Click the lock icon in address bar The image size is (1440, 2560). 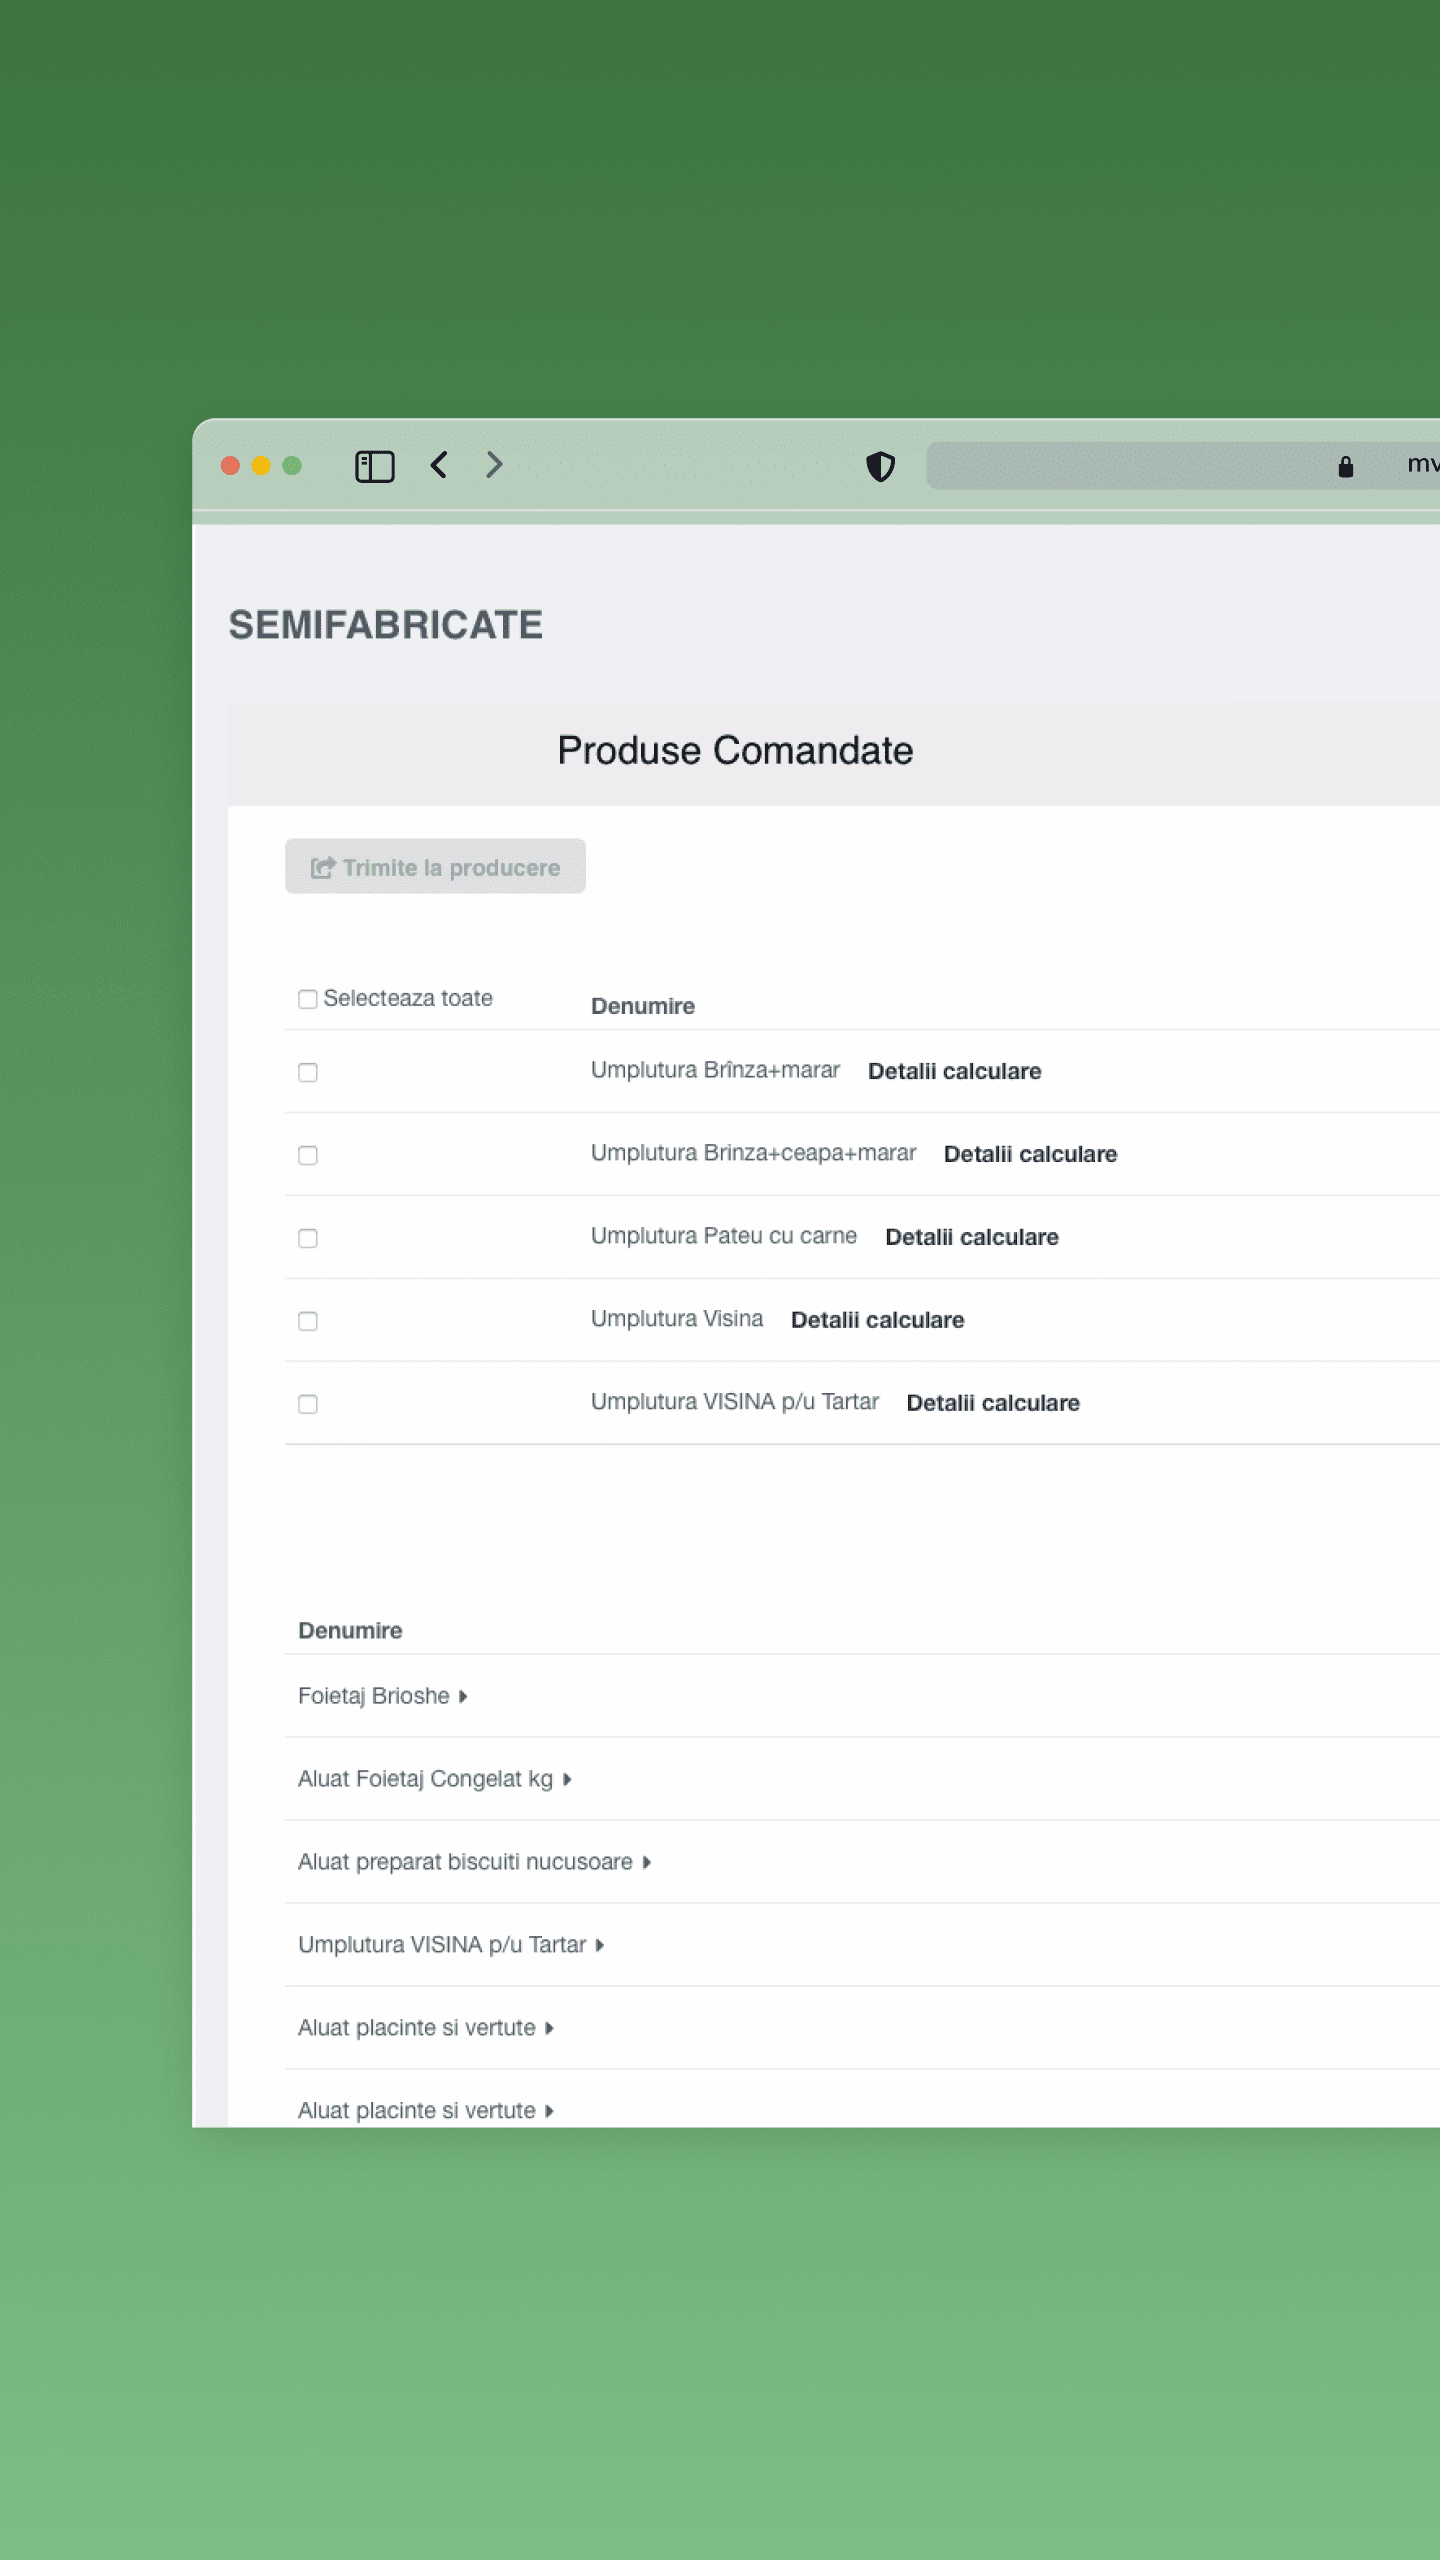tap(1345, 467)
